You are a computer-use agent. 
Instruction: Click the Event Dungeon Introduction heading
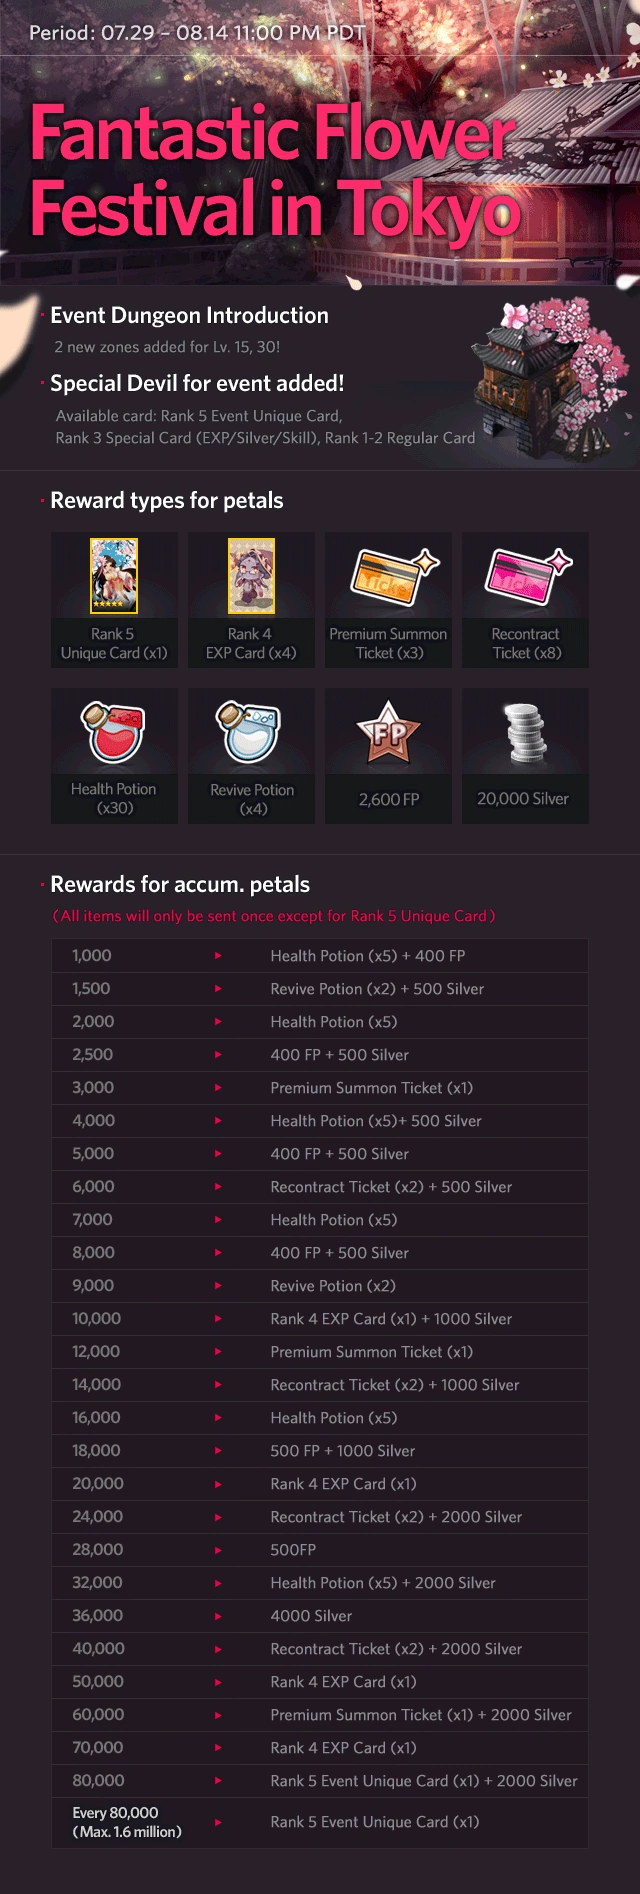189,316
